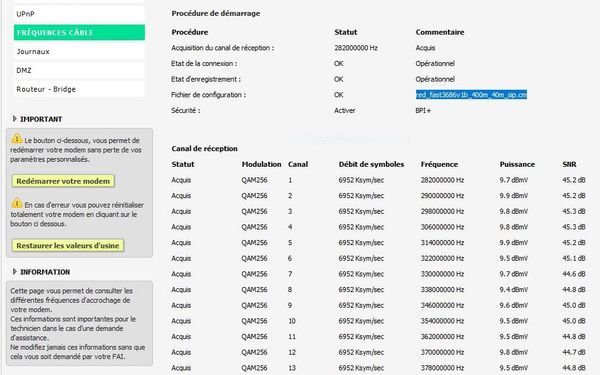The width and height of the screenshot is (600, 375).
Task: Click Redémarrer votre modem button
Action: point(63,181)
